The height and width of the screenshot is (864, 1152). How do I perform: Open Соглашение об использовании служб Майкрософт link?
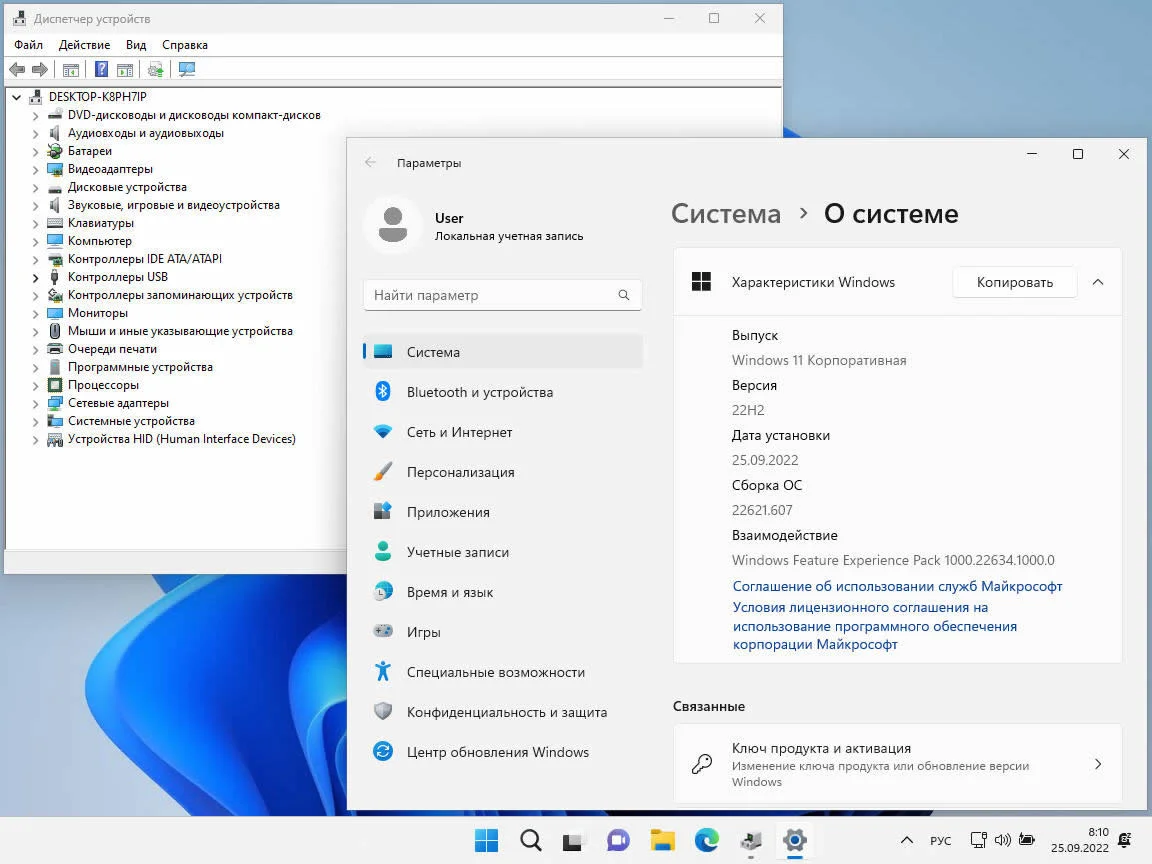(x=897, y=586)
